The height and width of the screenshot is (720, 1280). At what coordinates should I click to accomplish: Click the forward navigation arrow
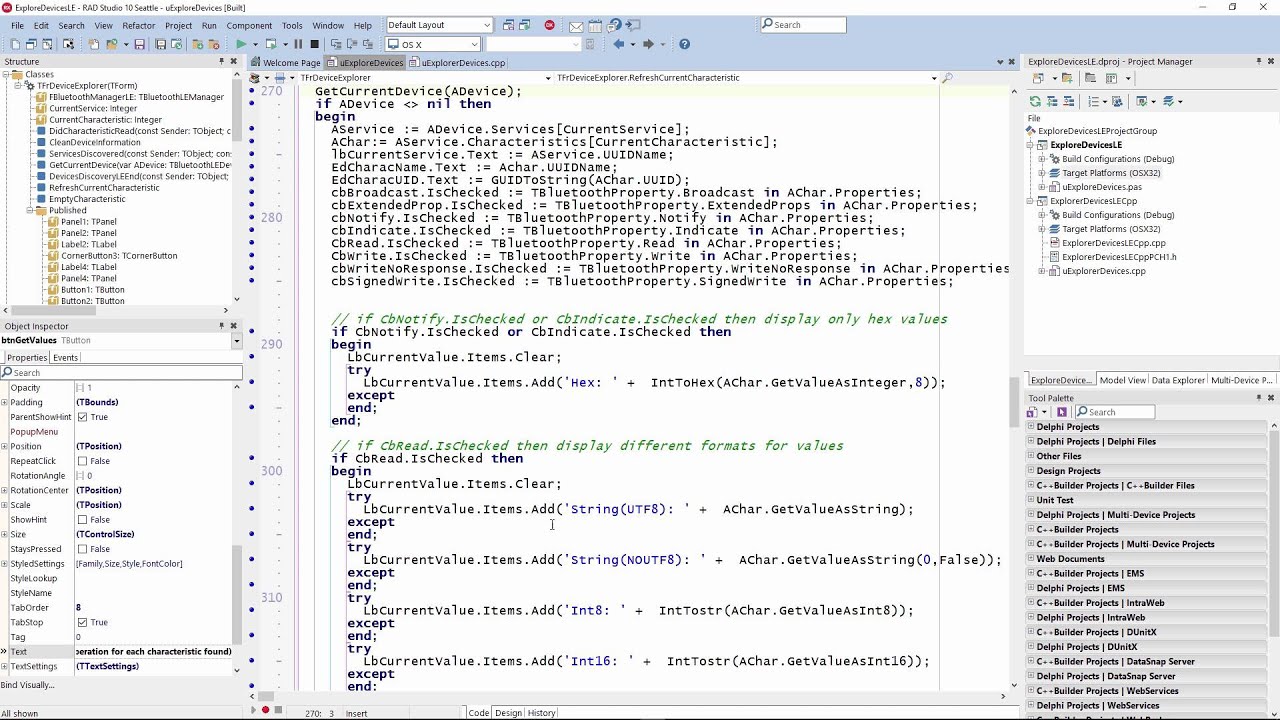[648, 44]
